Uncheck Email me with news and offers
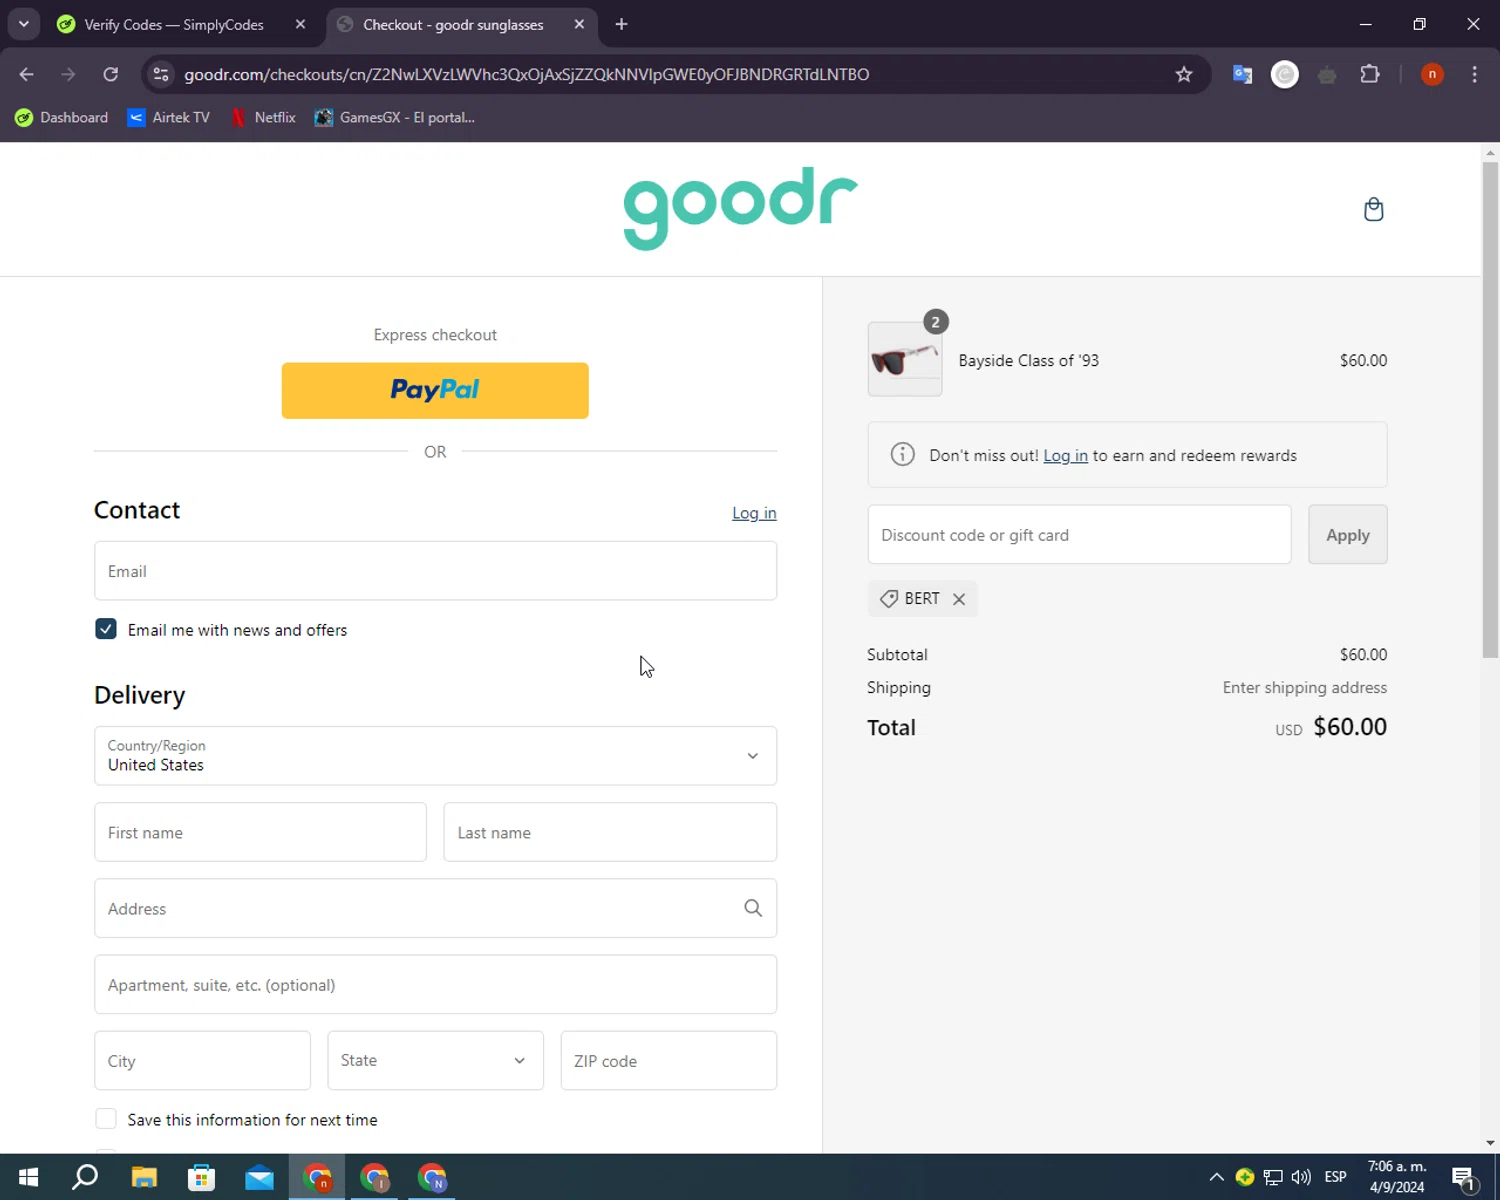 [x=106, y=629]
